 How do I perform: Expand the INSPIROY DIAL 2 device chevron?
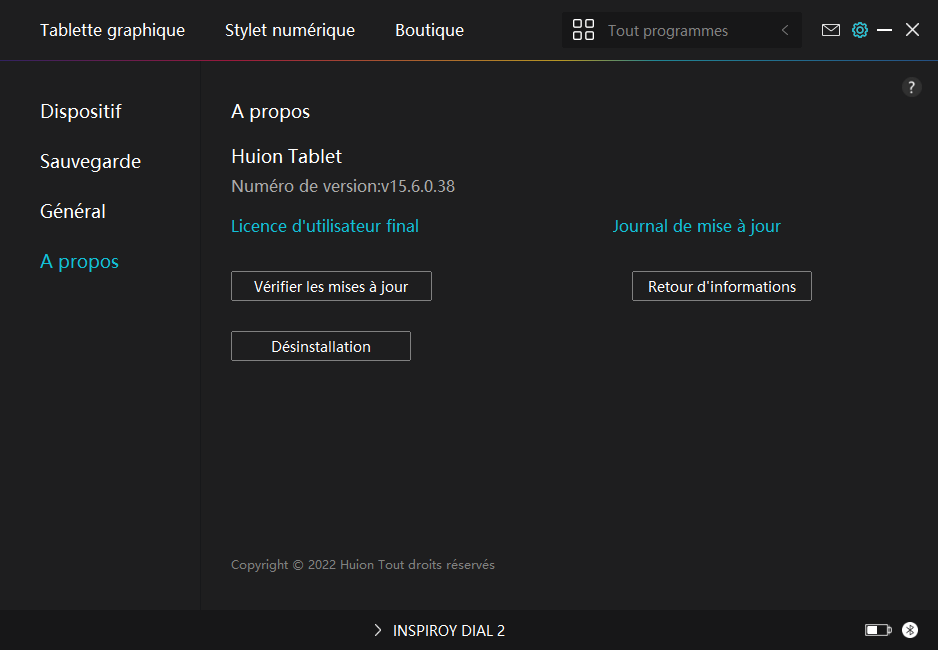coord(377,630)
